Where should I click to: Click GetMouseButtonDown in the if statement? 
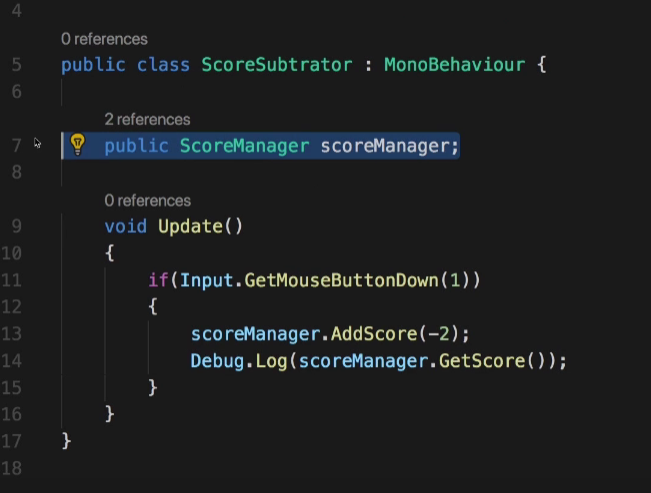pyautogui.click(x=341, y=280)
